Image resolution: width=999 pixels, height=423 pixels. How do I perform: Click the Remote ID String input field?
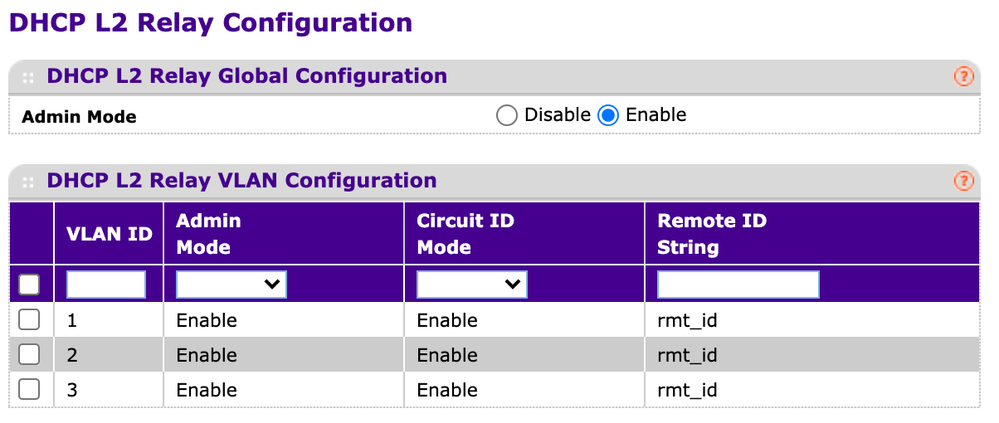coord(738,284)
